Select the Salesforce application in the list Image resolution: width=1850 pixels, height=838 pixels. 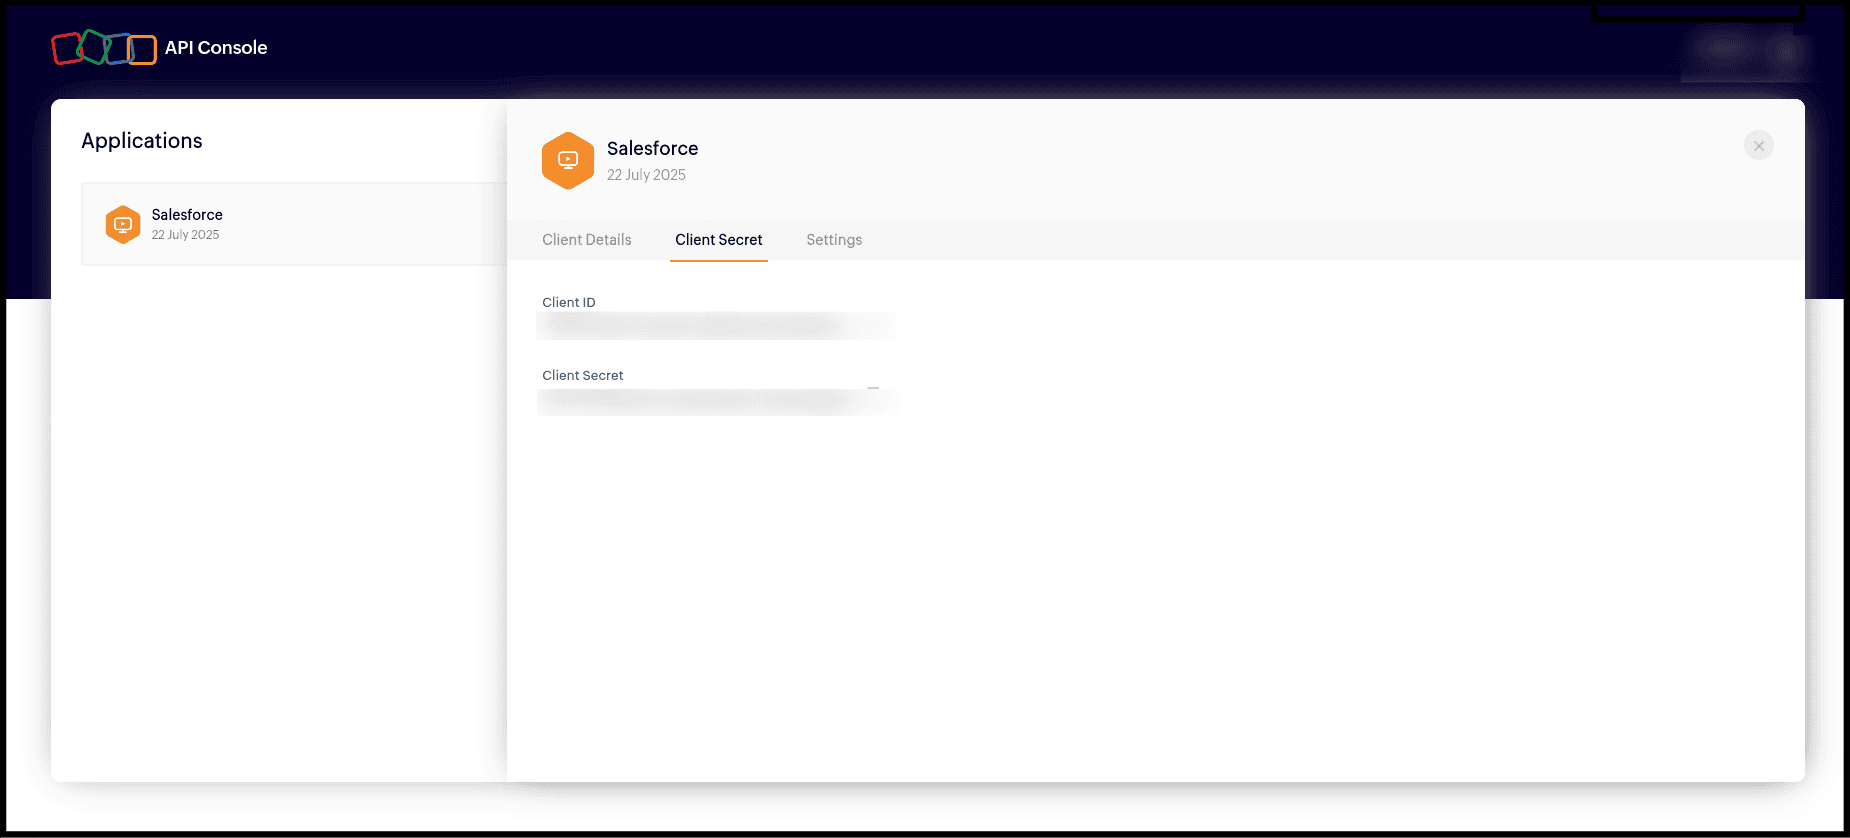[294, 224]
